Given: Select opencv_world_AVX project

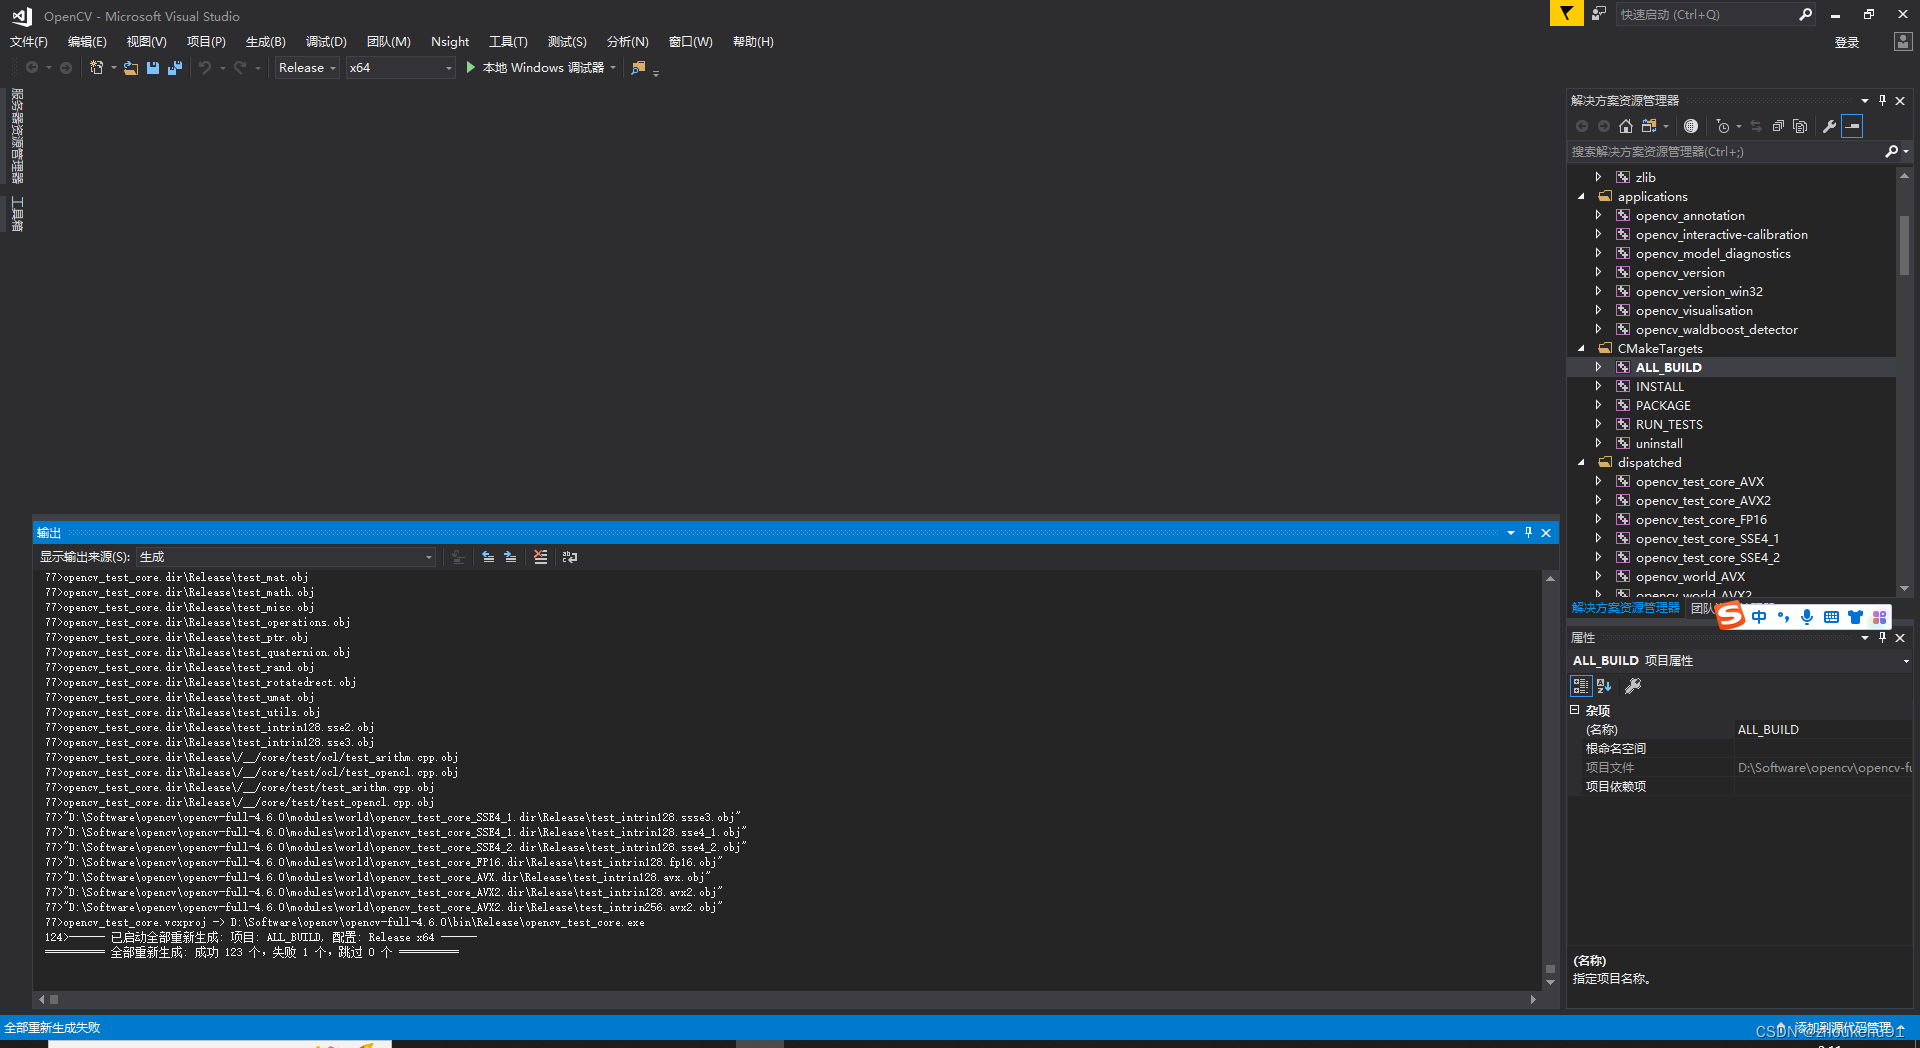Looking at the screenshot, I should (1690, 577).
